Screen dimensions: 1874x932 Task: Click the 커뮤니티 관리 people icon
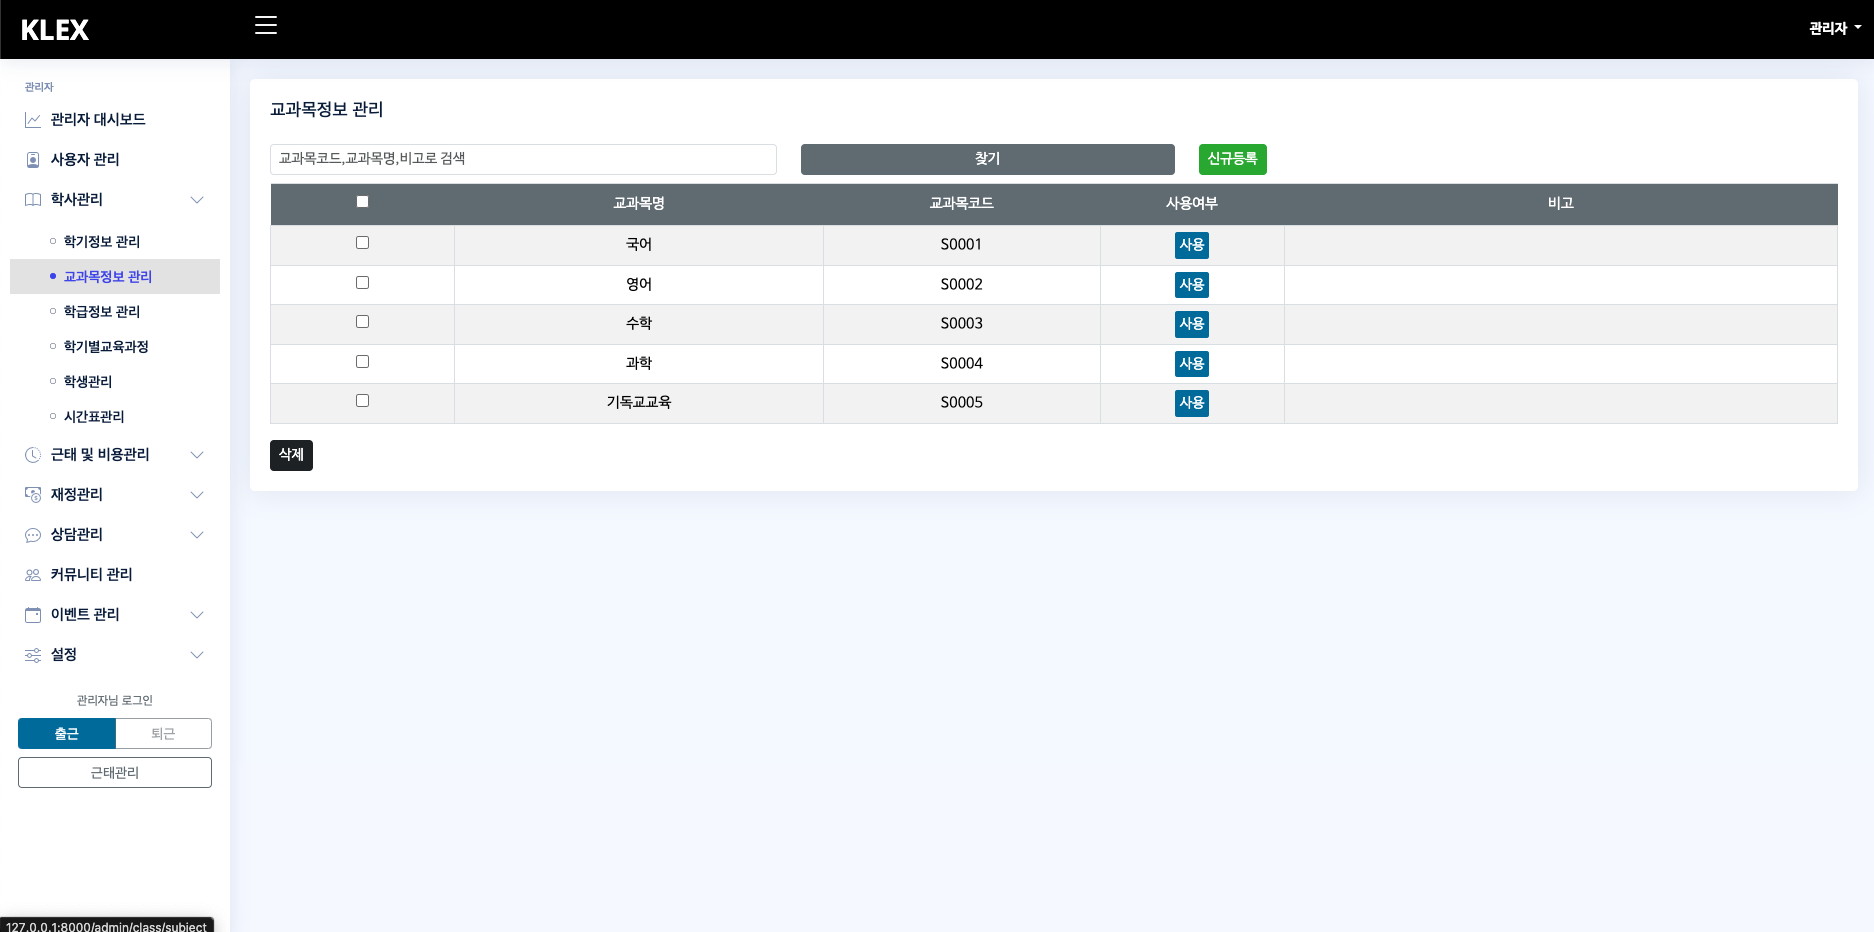pyautogui.click(x=33, y=575)
